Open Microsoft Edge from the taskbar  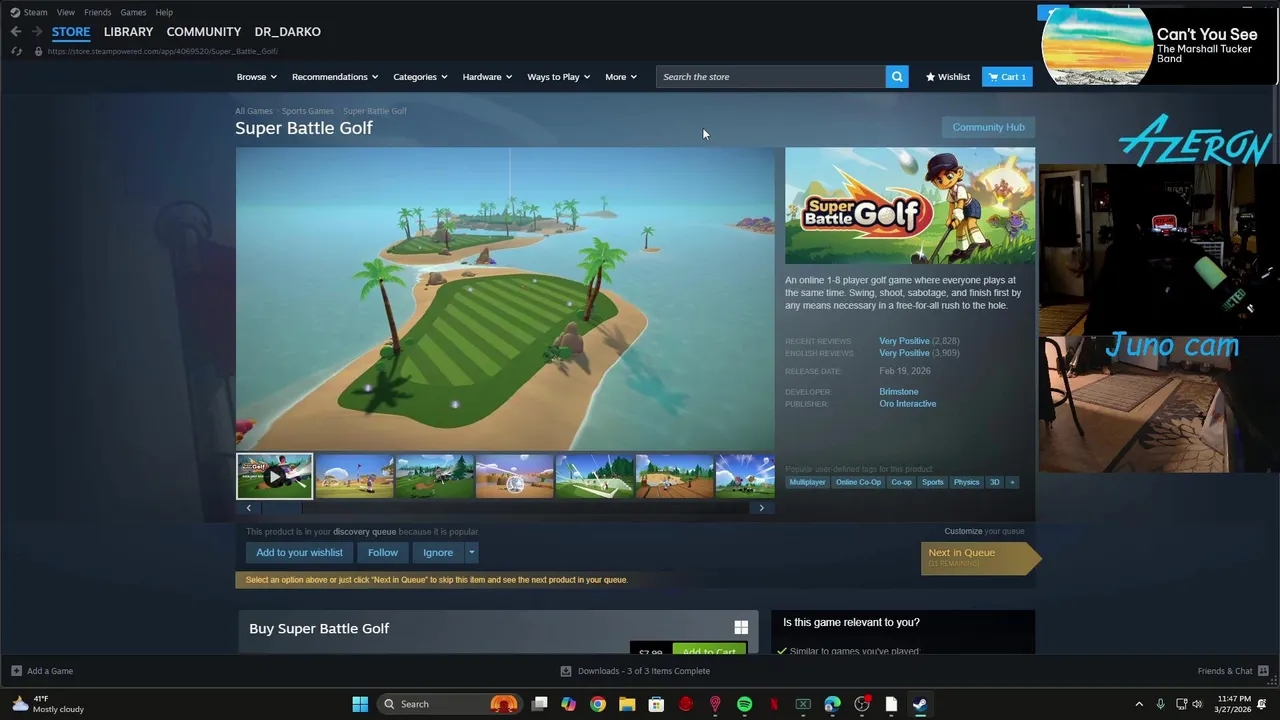pos(832,704)
